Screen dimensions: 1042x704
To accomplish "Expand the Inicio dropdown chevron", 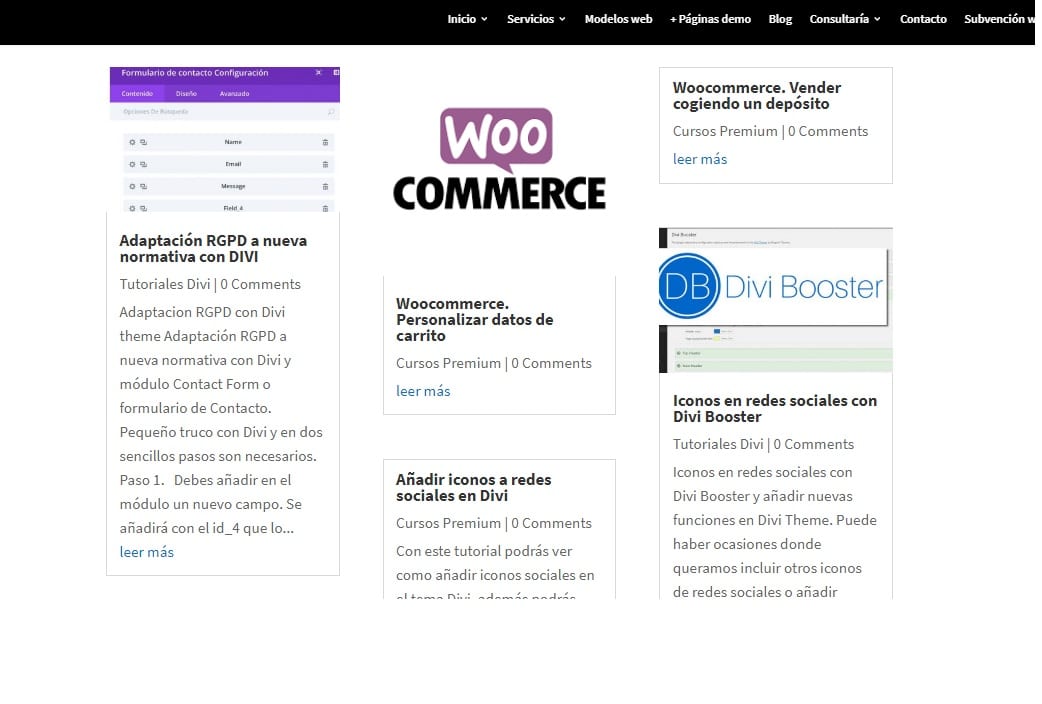I will pos(484,19).
